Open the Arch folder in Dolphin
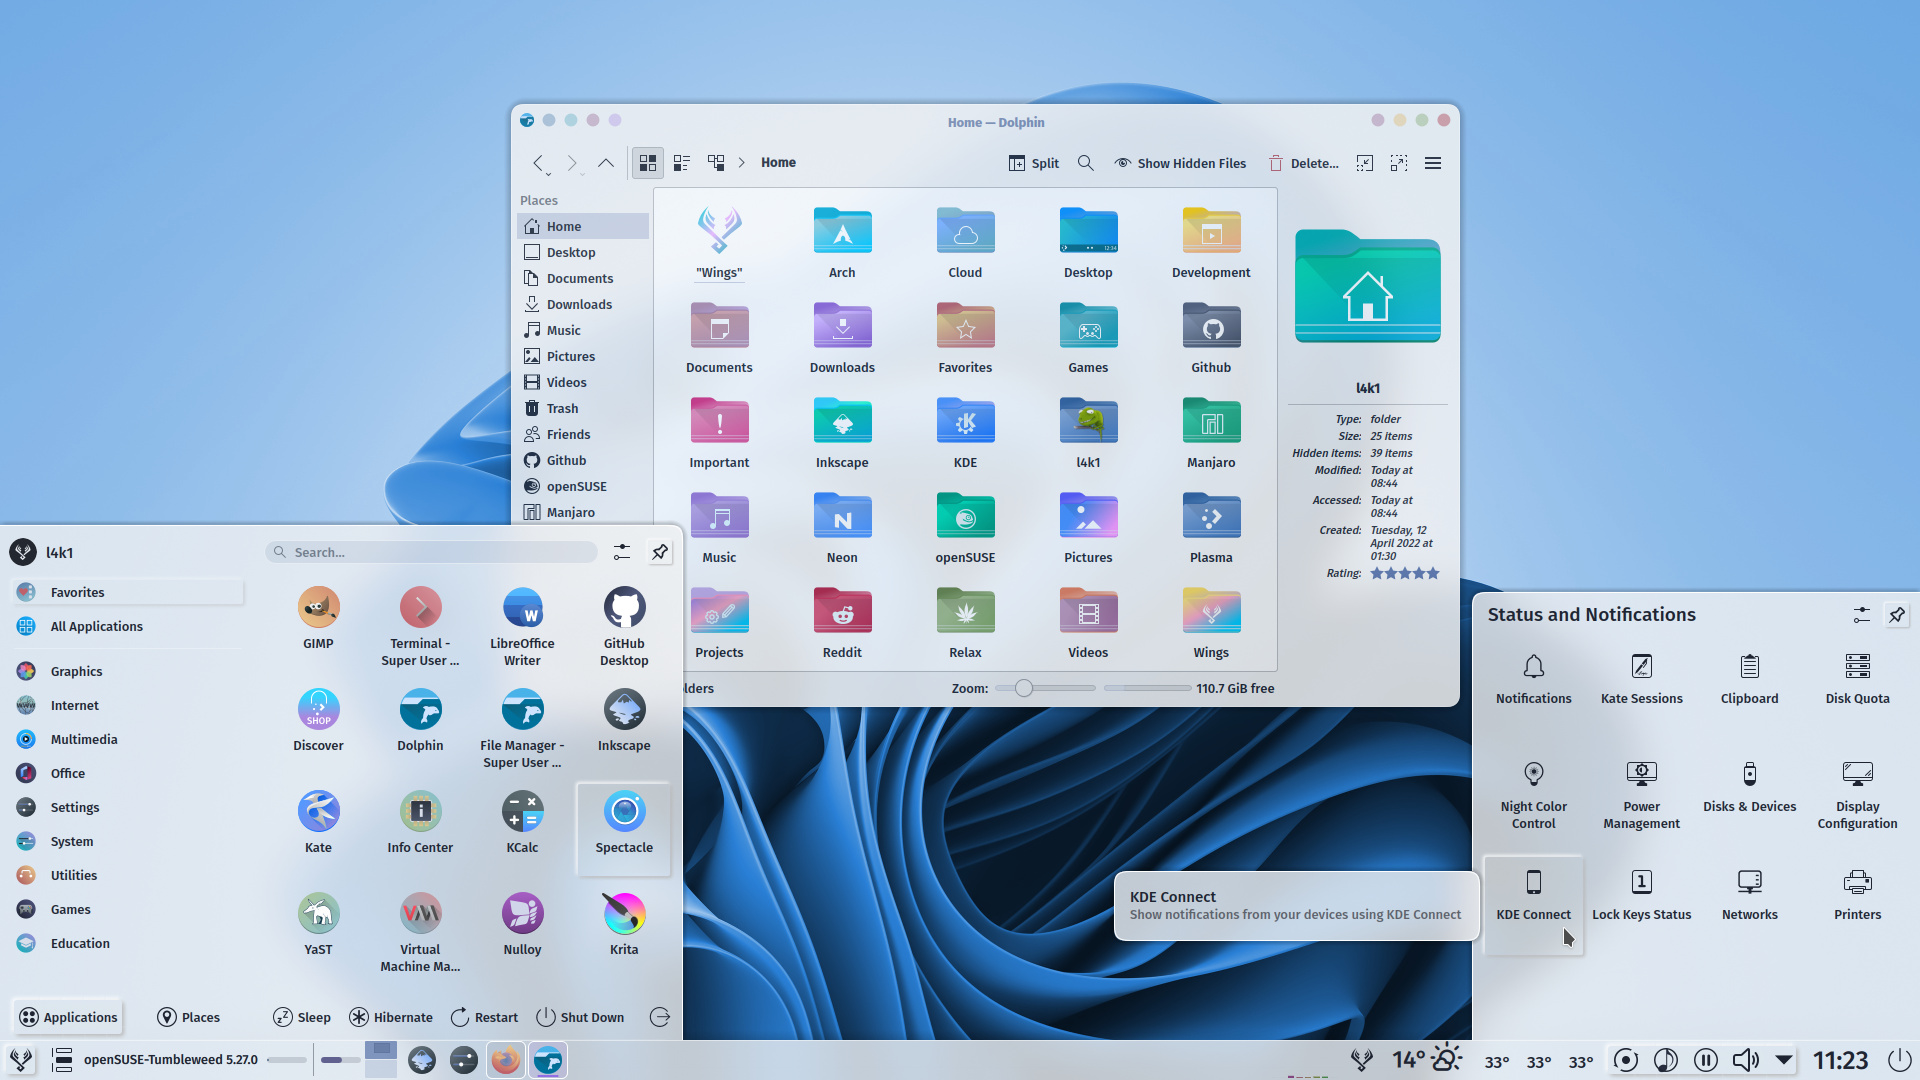 pyautogui.click(x=842, y=243)
